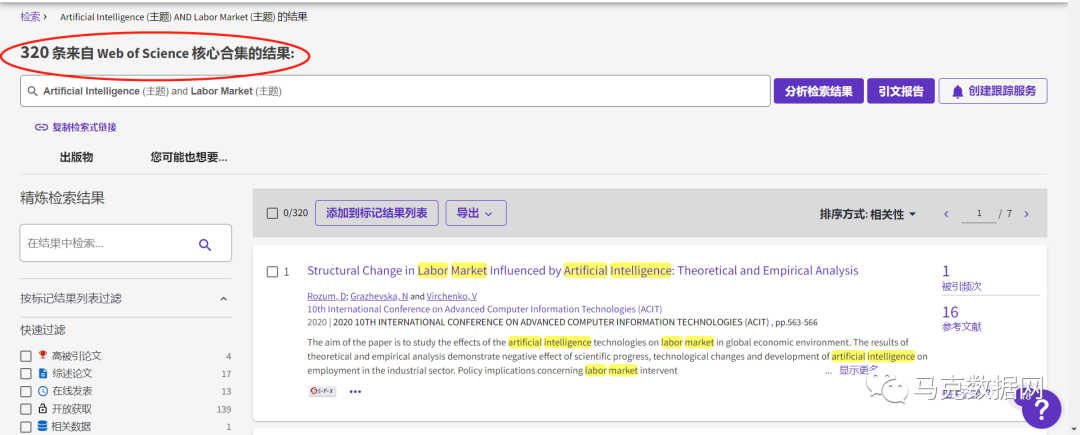Check the box for result 1
This screenshot has height=435, width=1080.
point(272,272)
